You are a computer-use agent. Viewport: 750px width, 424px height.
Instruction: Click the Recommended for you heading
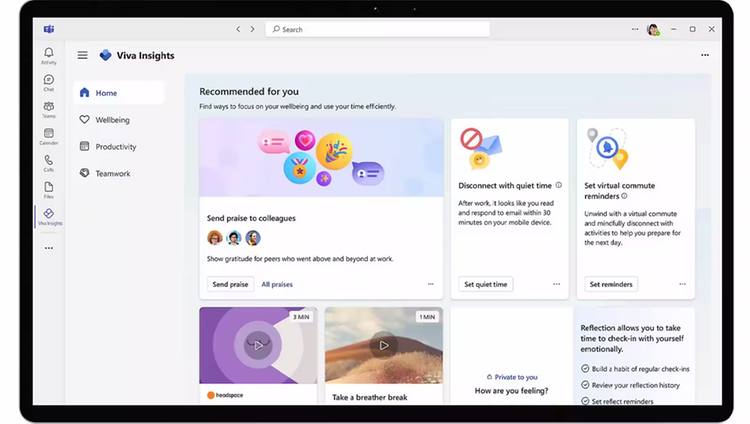[x=249, y=91]
